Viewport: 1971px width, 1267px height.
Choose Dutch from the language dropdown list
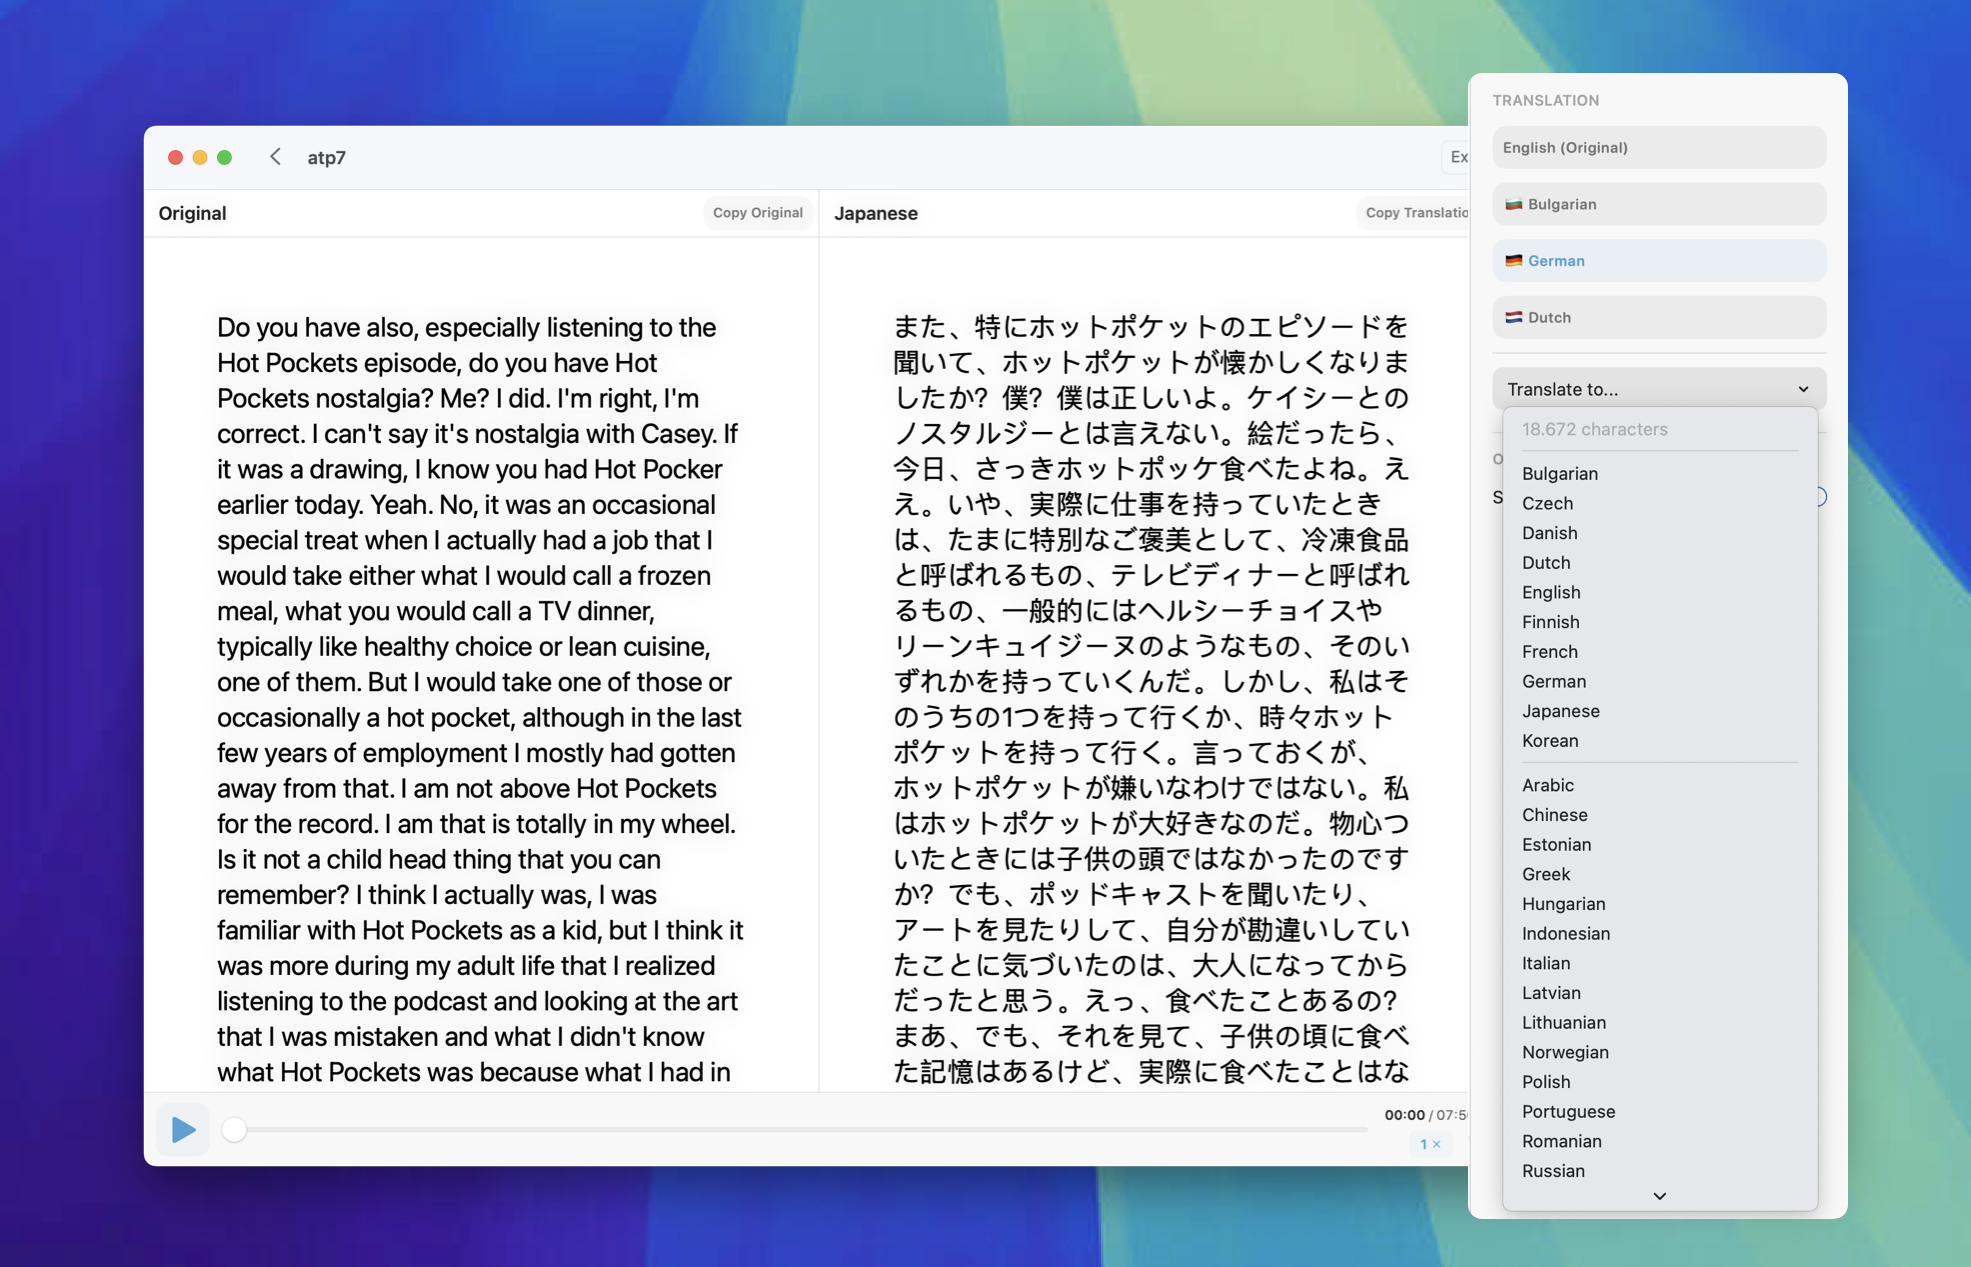1659,563
